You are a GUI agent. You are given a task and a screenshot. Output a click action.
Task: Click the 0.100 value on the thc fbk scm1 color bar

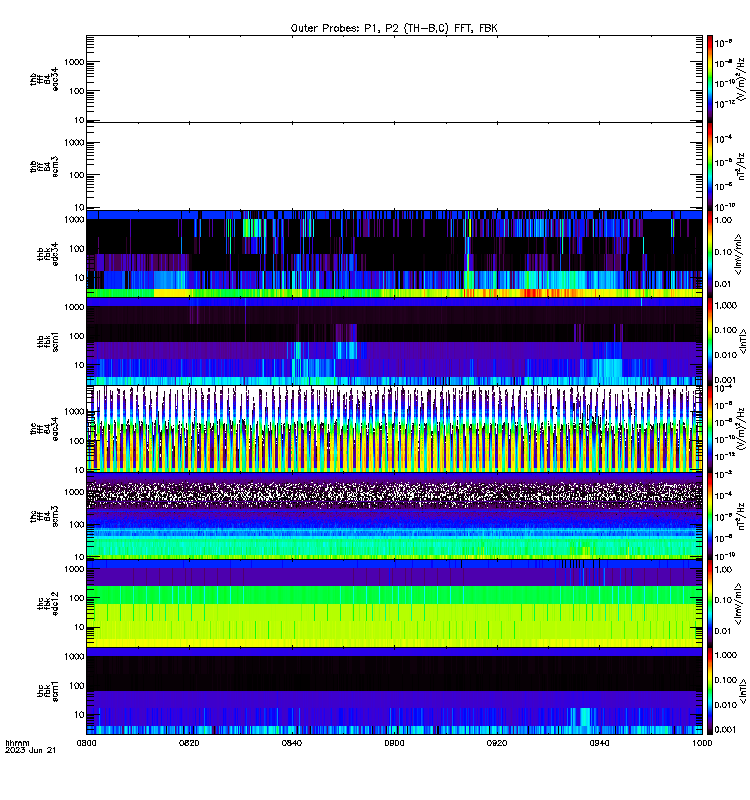point(726,680)
